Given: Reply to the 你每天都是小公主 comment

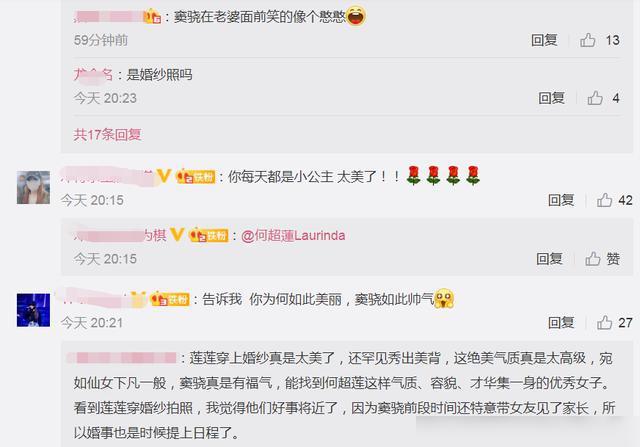Looking at the screenshot, I should click(561, 200).
